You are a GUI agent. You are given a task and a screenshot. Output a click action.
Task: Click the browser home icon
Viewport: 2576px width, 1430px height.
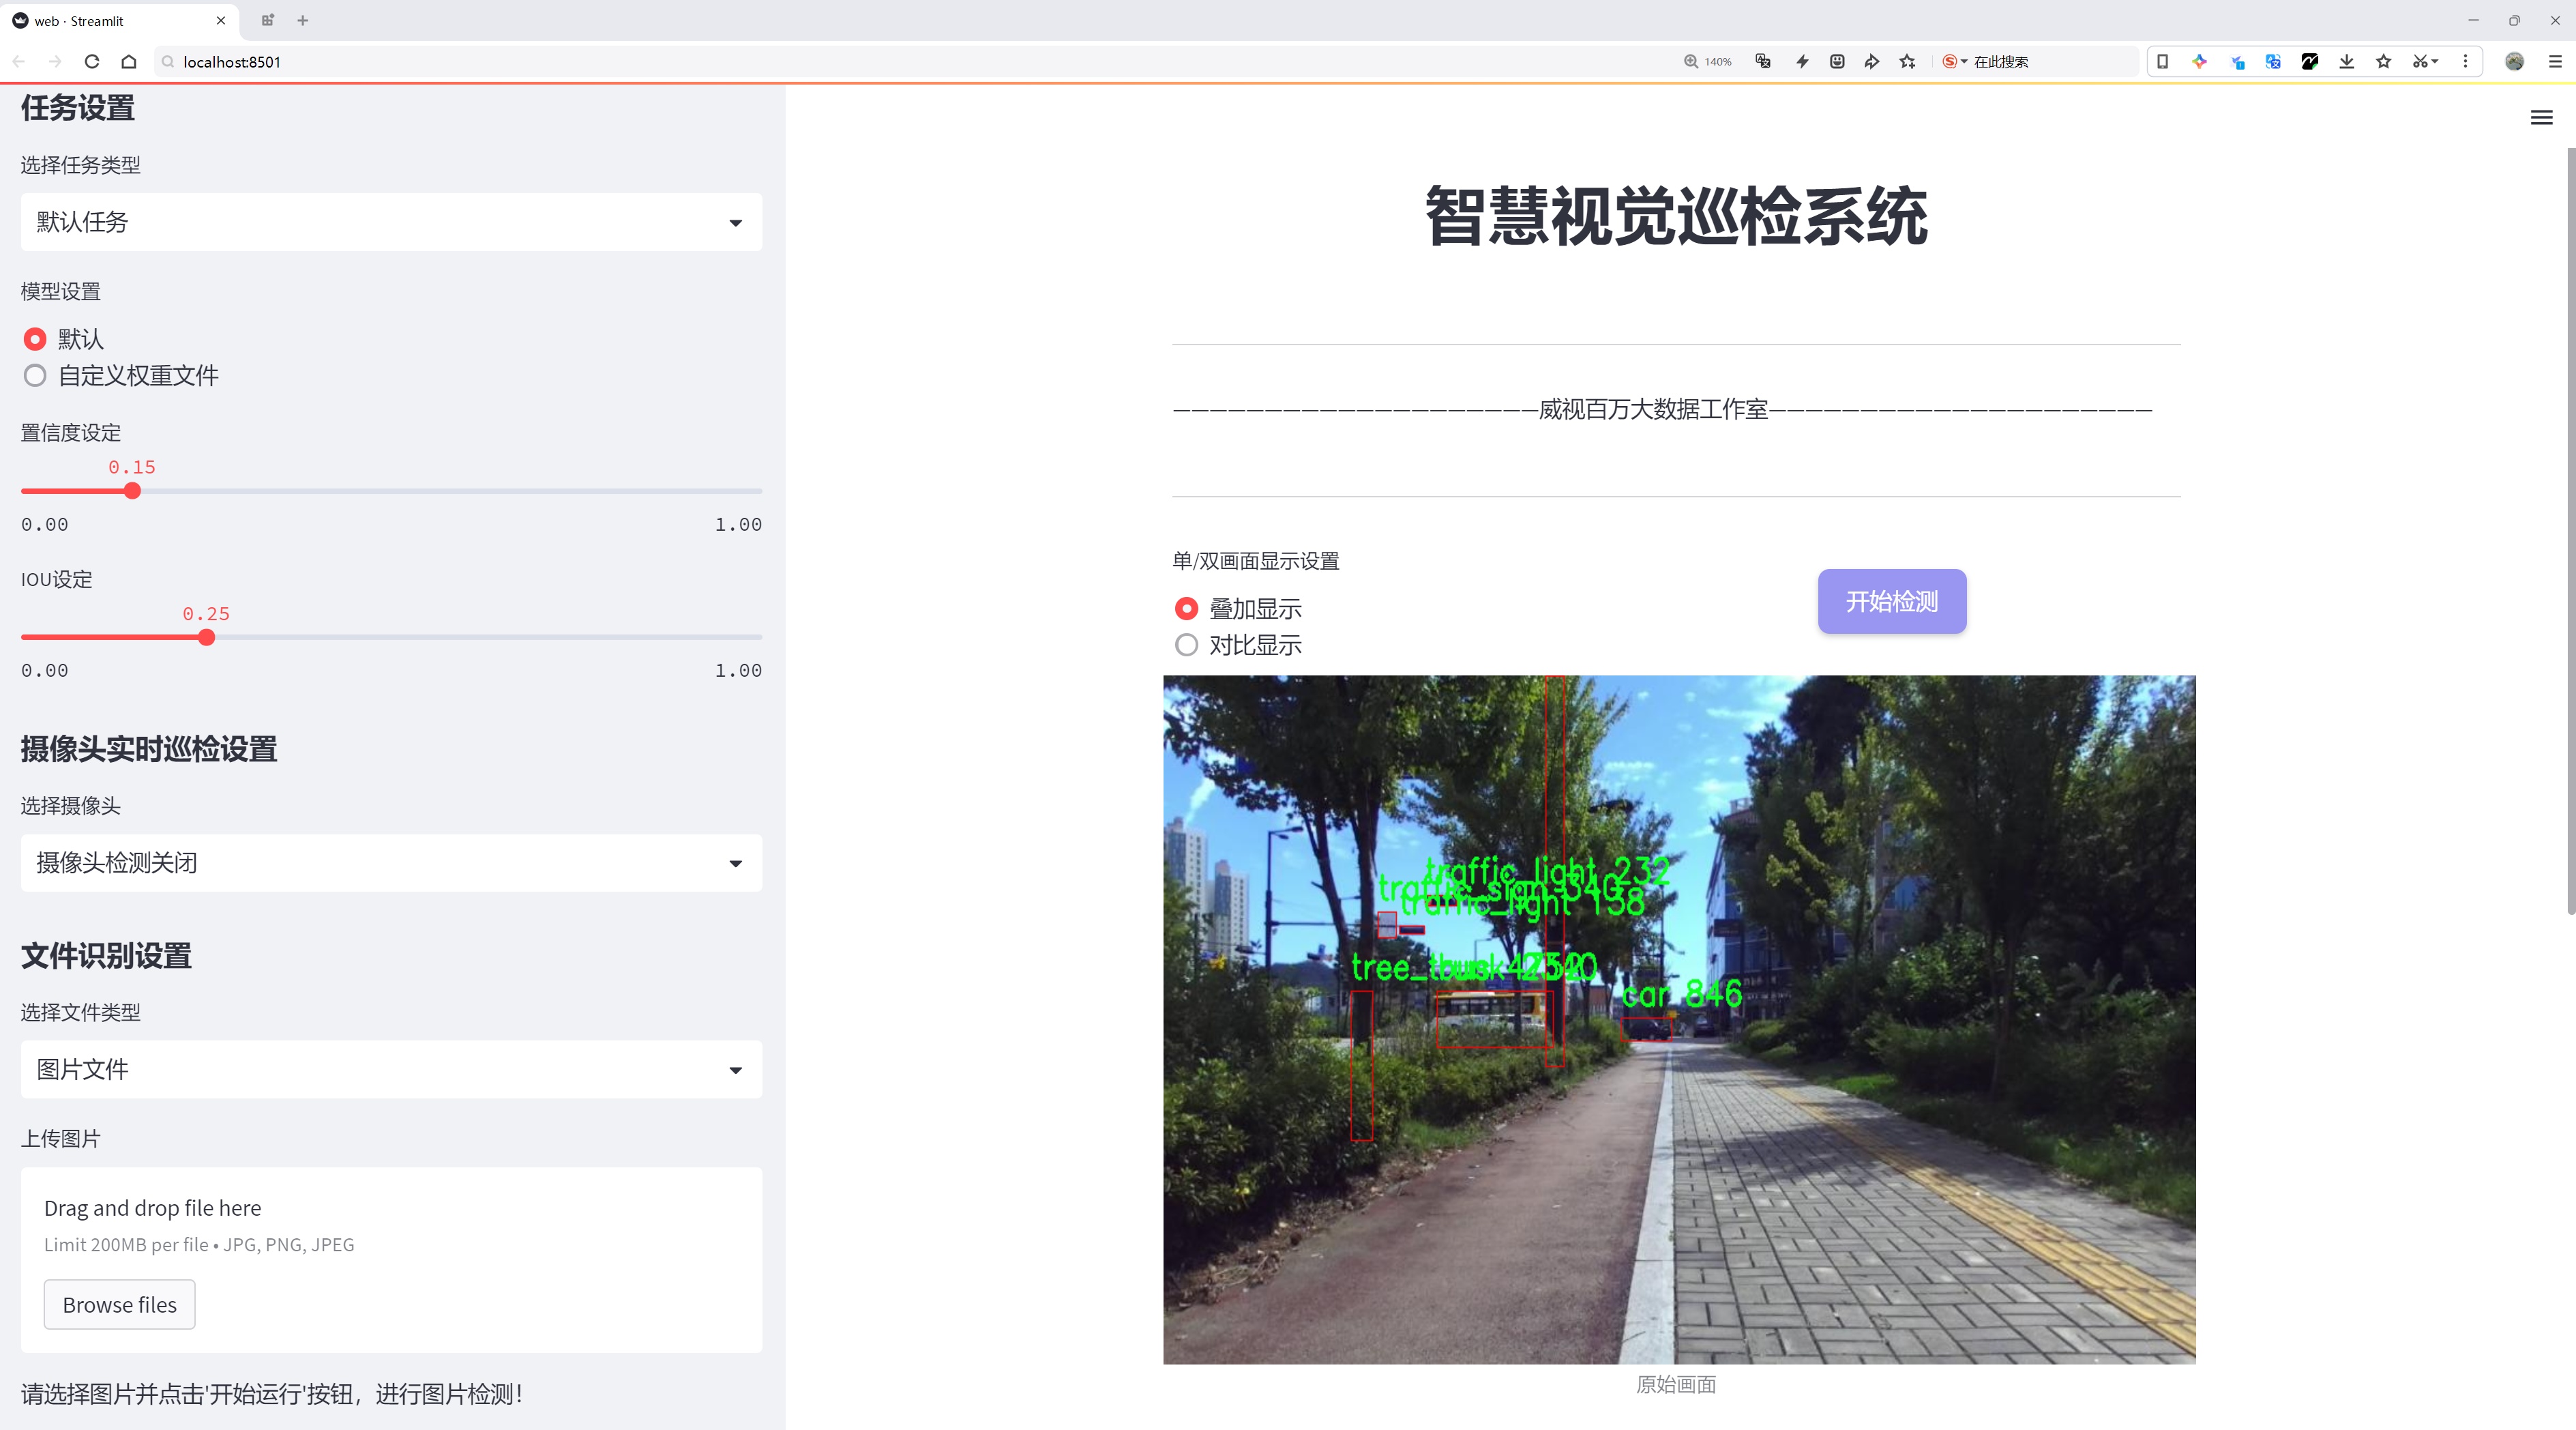pyautogui.click(x=129, y=62)
